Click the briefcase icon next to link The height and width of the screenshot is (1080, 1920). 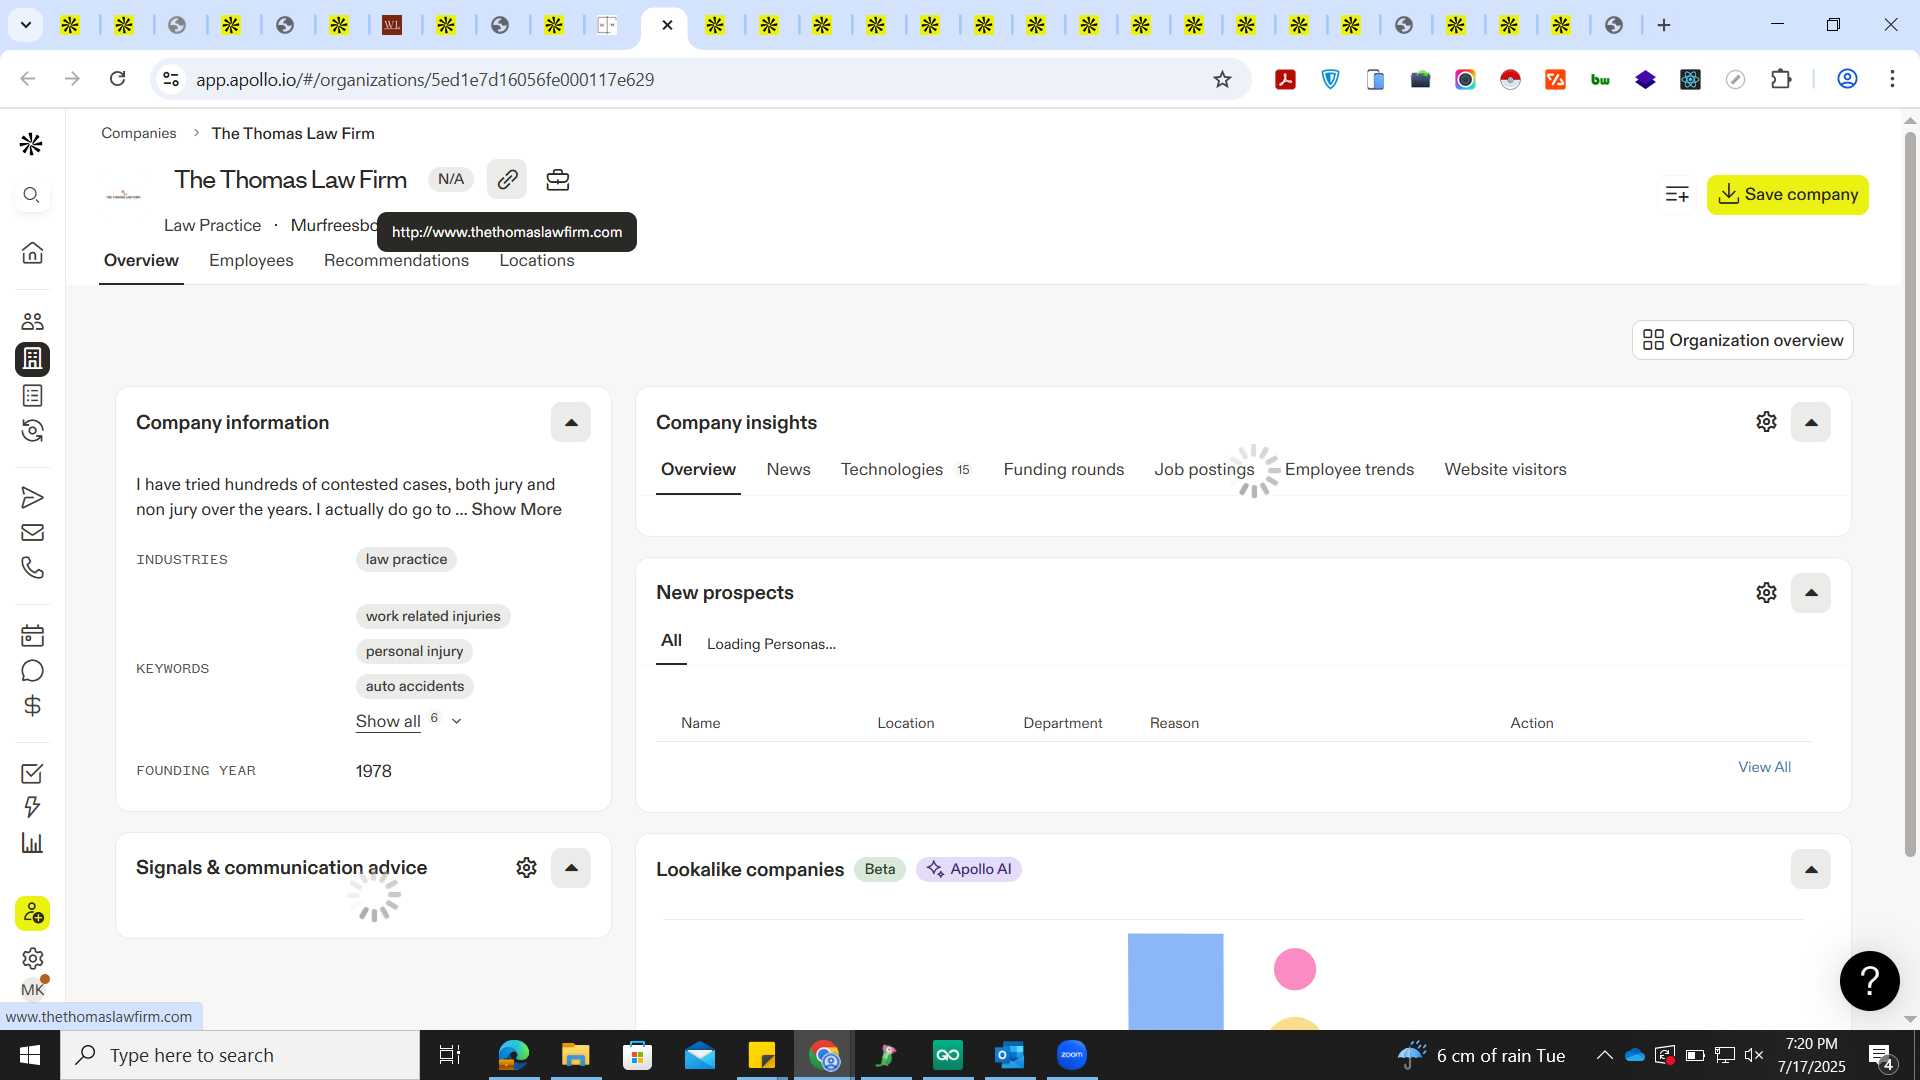click(x=558, y=180)
